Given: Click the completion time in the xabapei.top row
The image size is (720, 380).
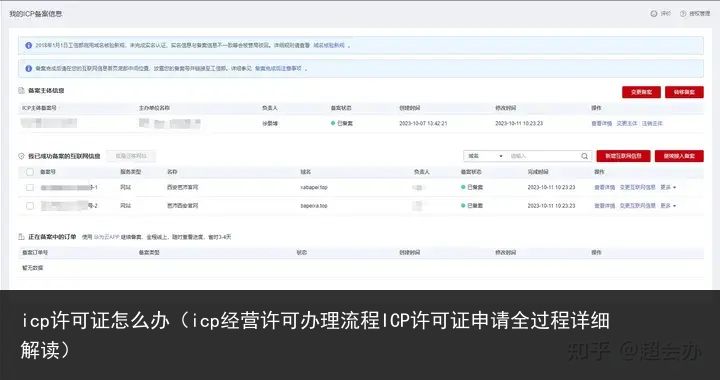Looking at the screenshot, I should coord(551,187).
